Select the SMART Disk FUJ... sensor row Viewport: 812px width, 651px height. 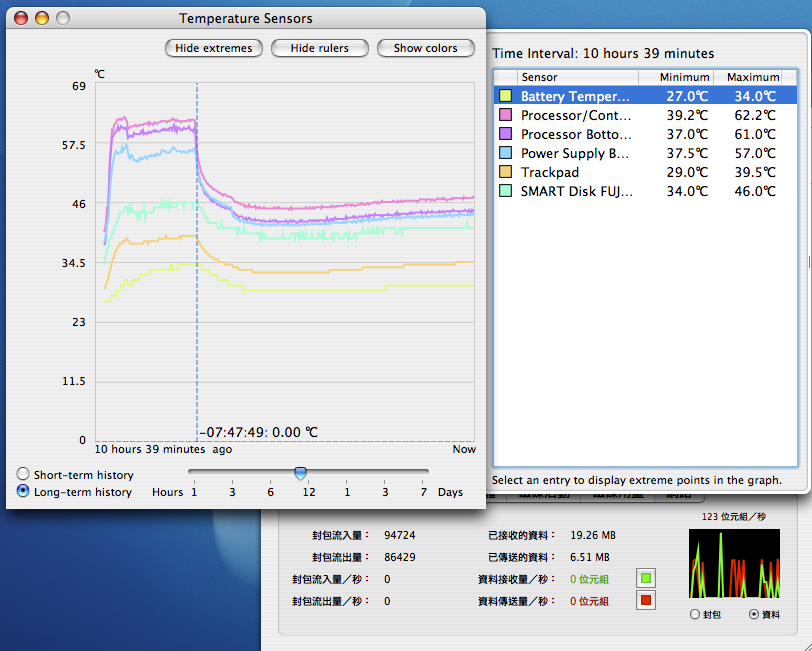[645, 191]
